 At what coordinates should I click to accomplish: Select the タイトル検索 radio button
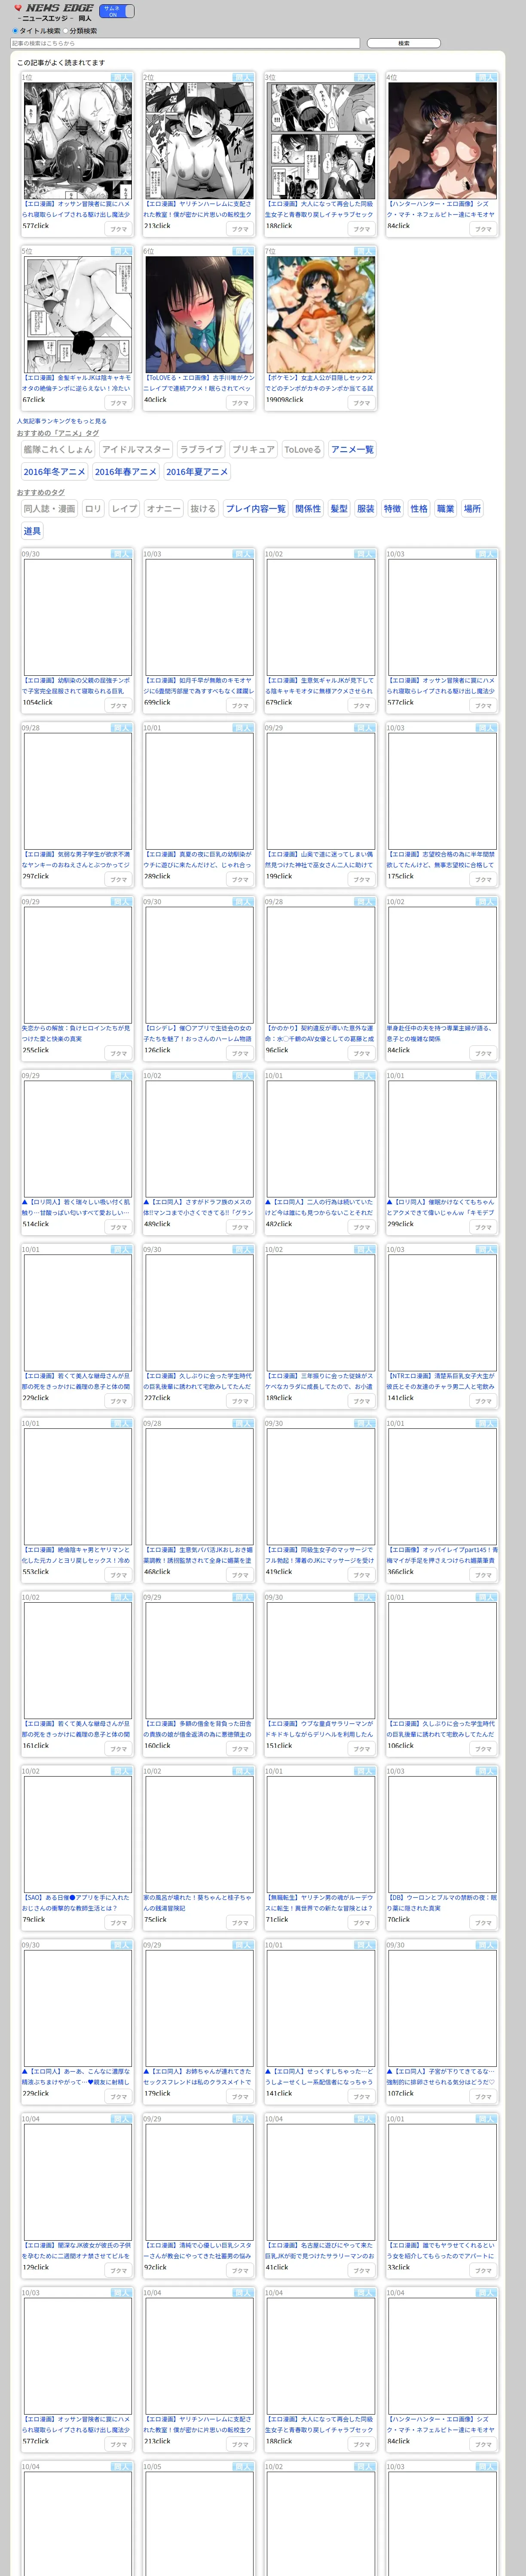tap(15, 31)
